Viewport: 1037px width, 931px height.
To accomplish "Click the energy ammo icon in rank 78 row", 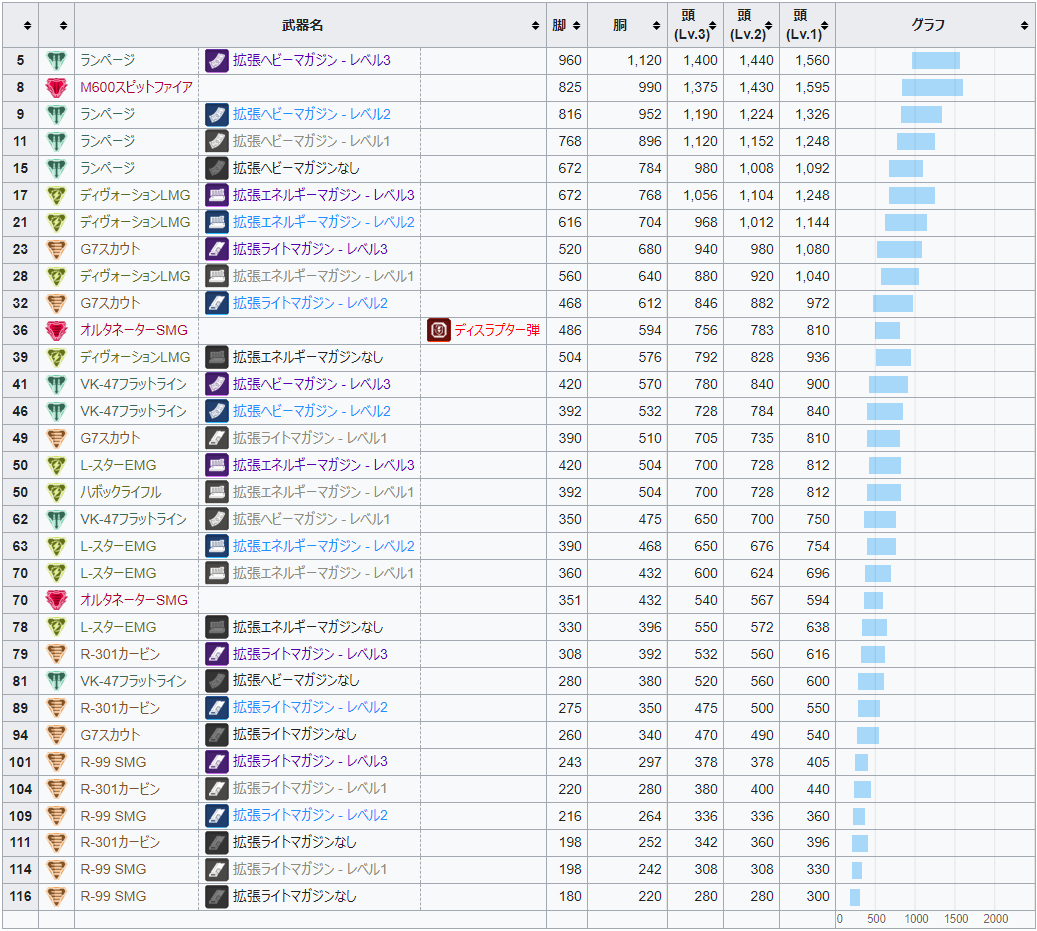I will (x=56, y=627).
